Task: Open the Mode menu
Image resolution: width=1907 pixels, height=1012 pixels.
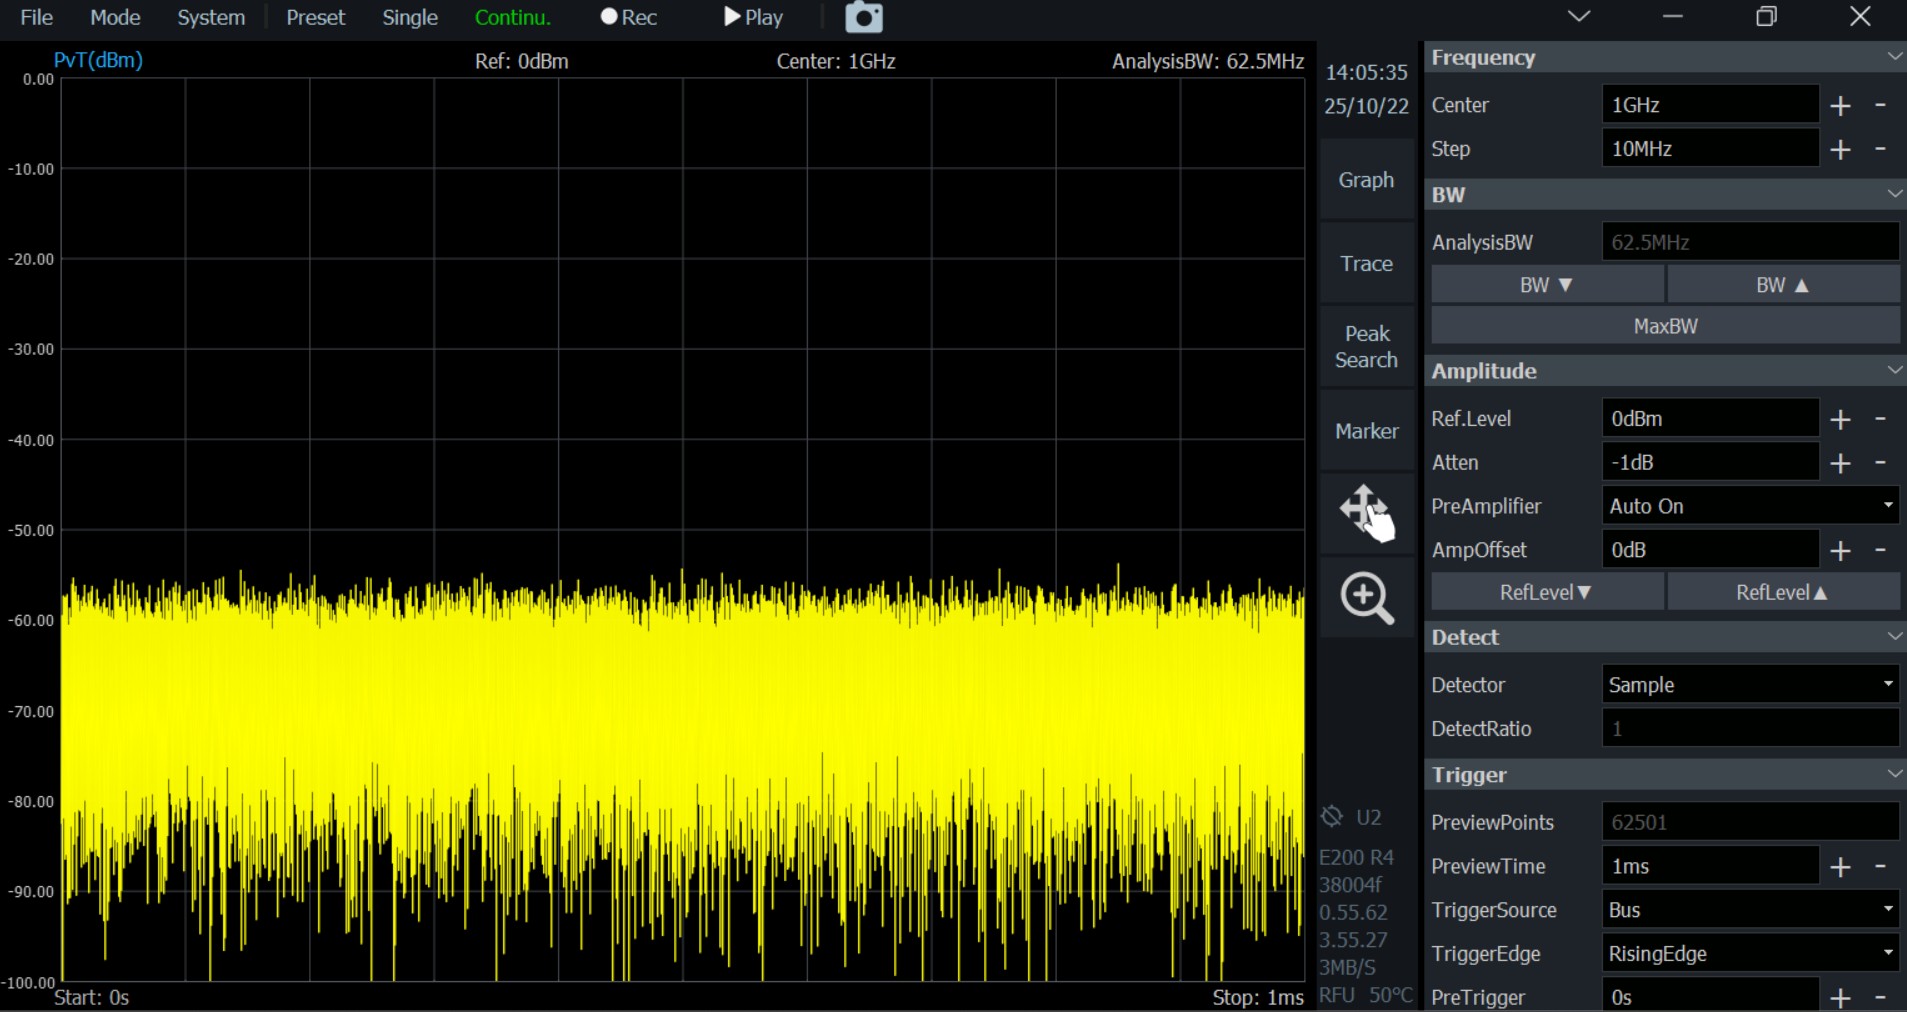Action: tap(115, 18)
